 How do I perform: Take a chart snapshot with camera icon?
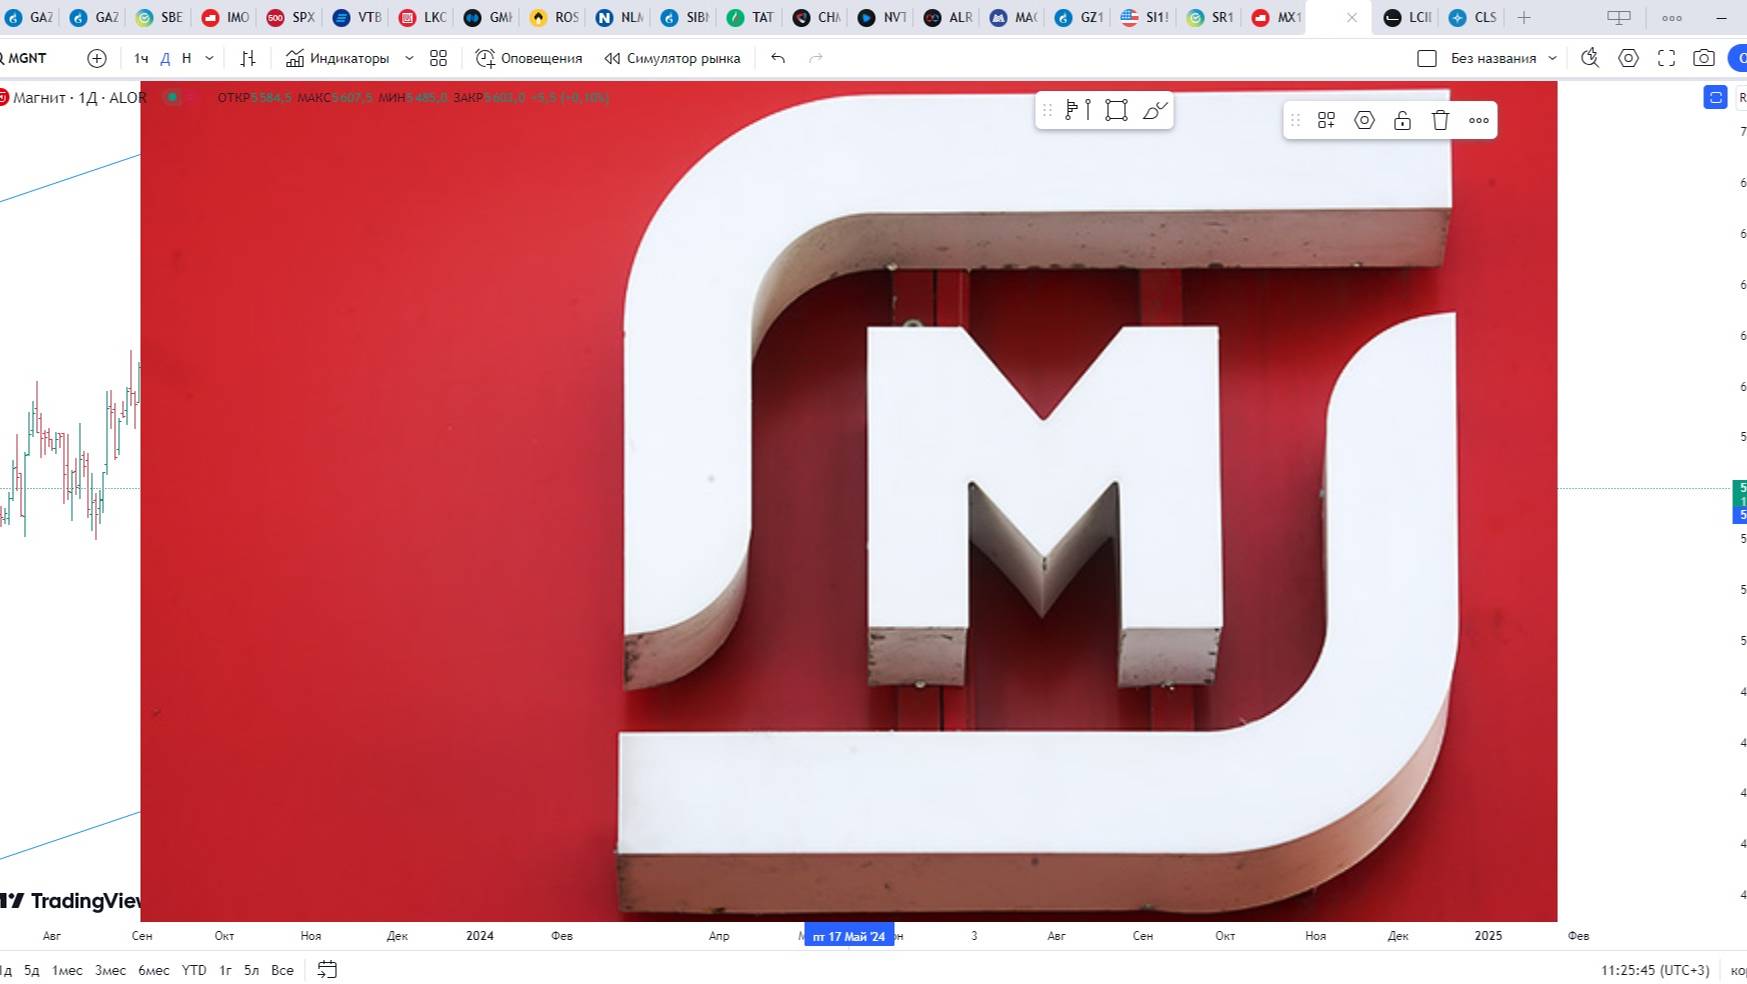click(x=1704, y=58)
